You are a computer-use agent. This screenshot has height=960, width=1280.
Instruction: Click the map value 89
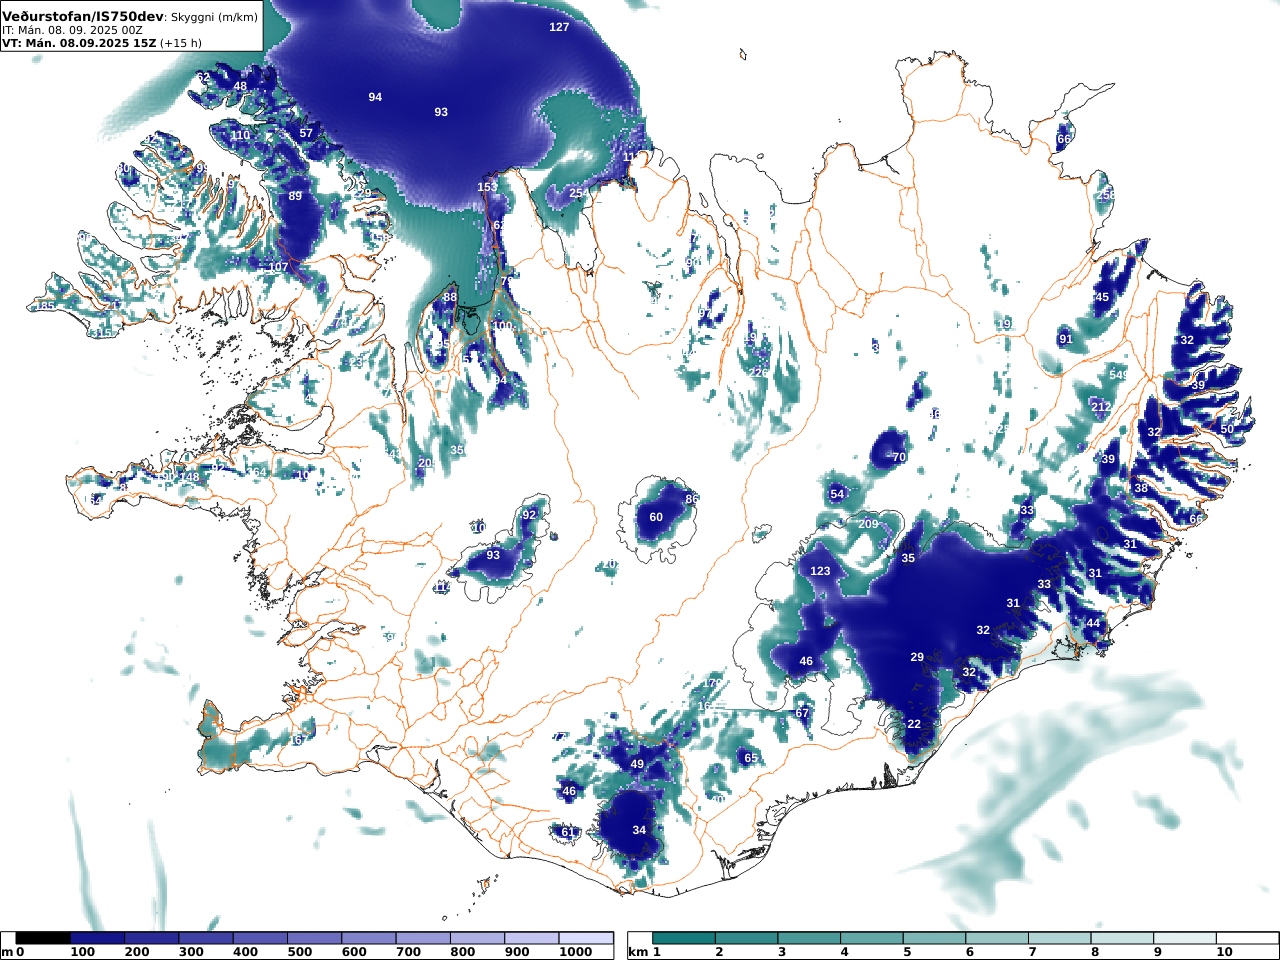coord(295,196)
